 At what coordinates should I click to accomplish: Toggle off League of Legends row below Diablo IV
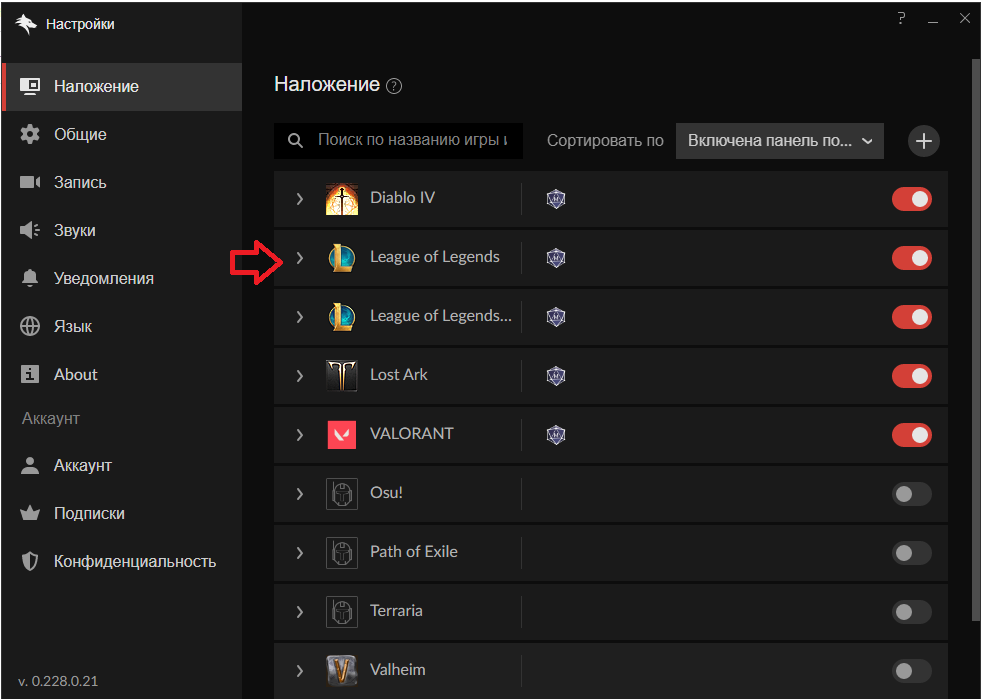pos(912,258)
